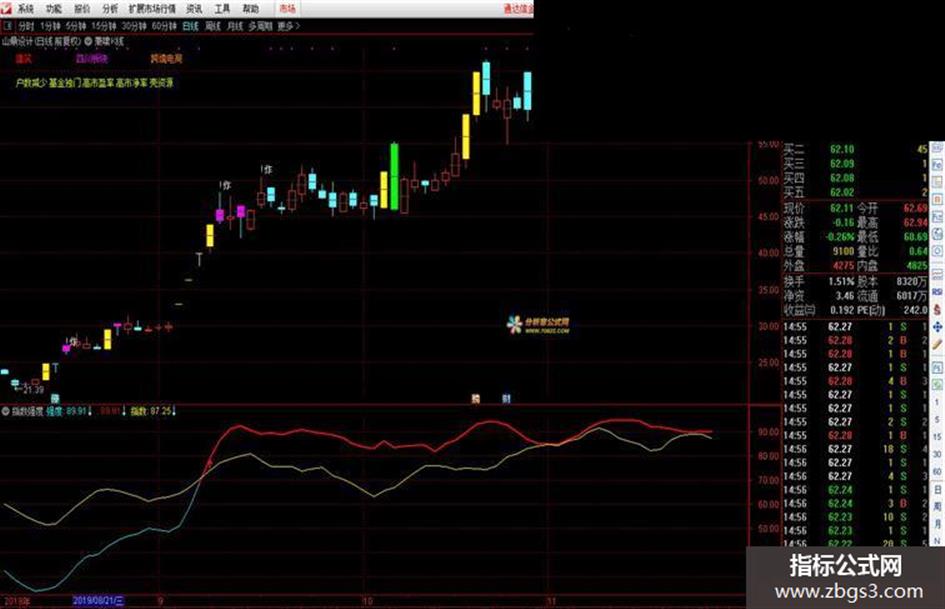945x609 pixels.
Task: Switch to the 60分钟 period tab
Action: (x=164, y=26)
